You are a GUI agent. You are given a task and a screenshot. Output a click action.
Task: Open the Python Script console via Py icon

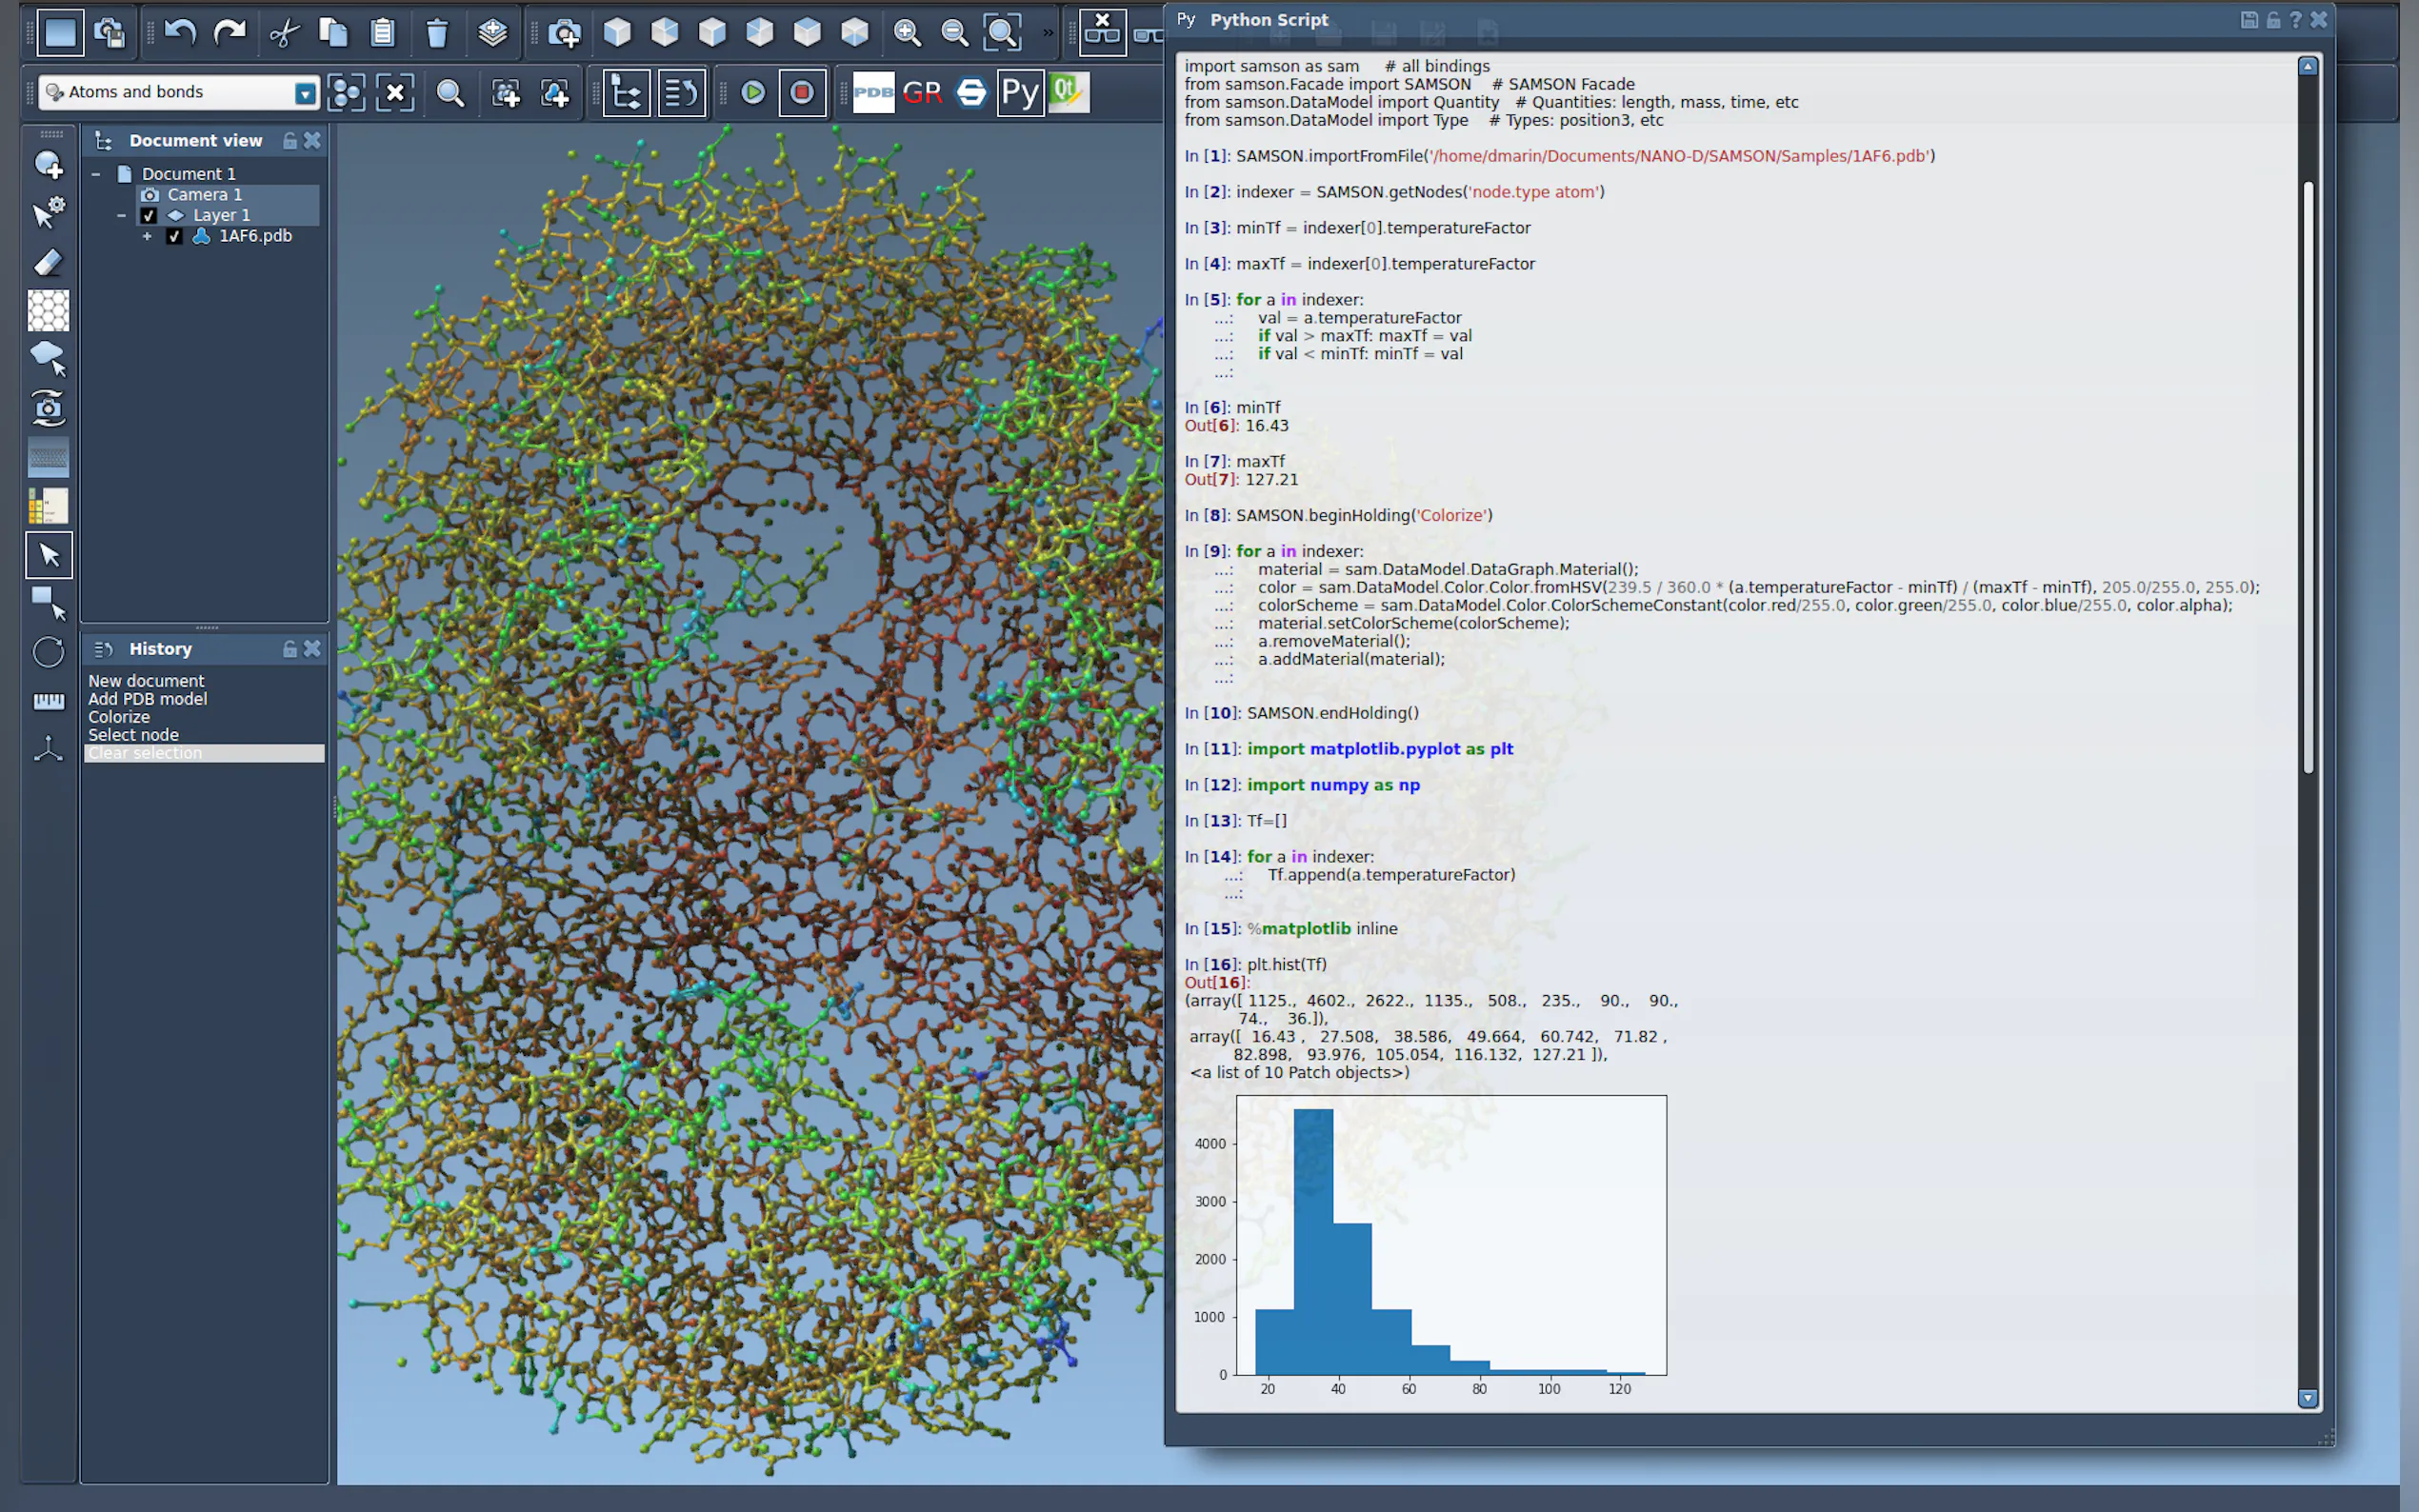tap(1019, 92)
